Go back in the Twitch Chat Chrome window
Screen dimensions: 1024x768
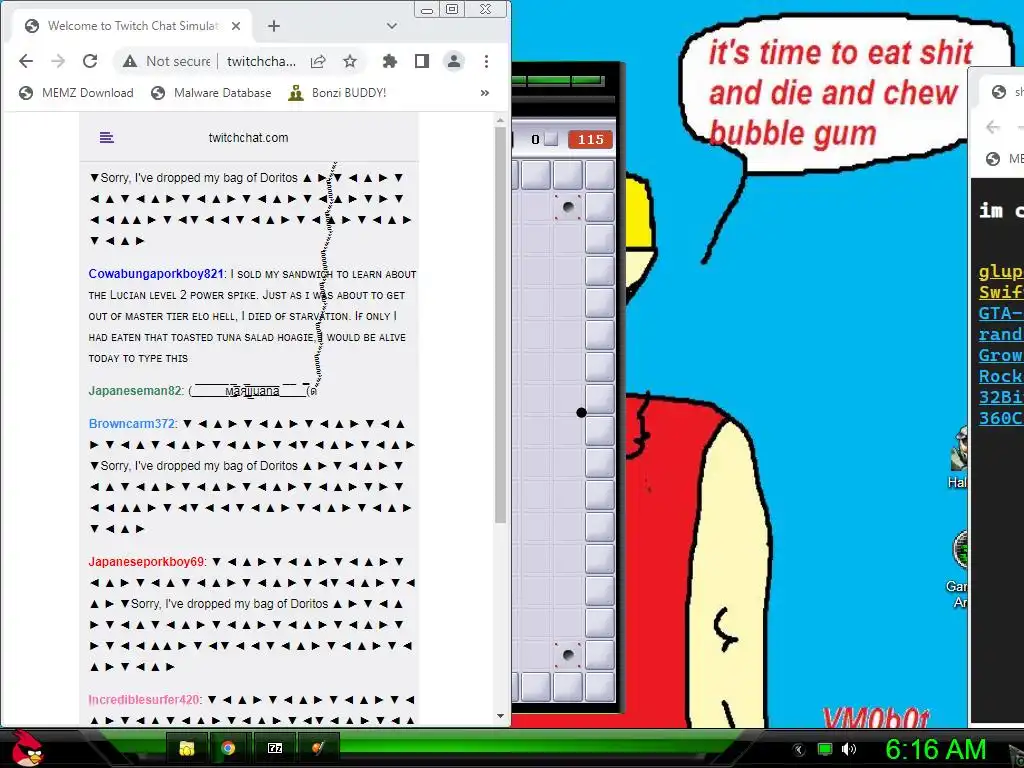[x=26, y=61]
